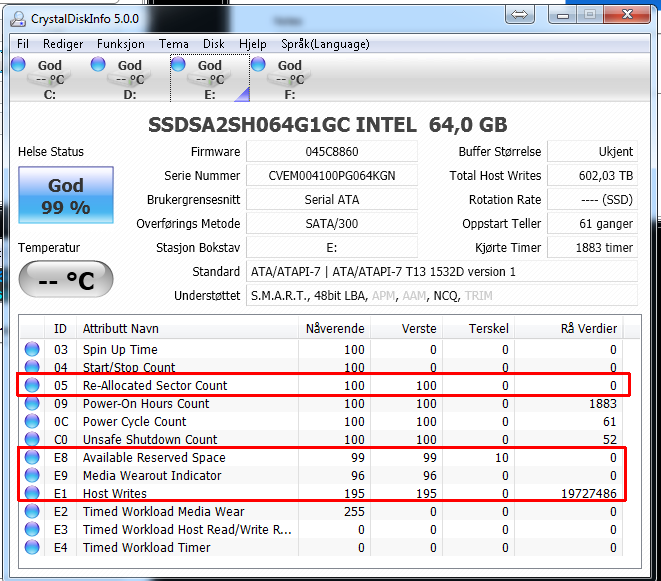Click the Nåverende column header
Viewport: 661px width, 581px height.
point(334,328)
